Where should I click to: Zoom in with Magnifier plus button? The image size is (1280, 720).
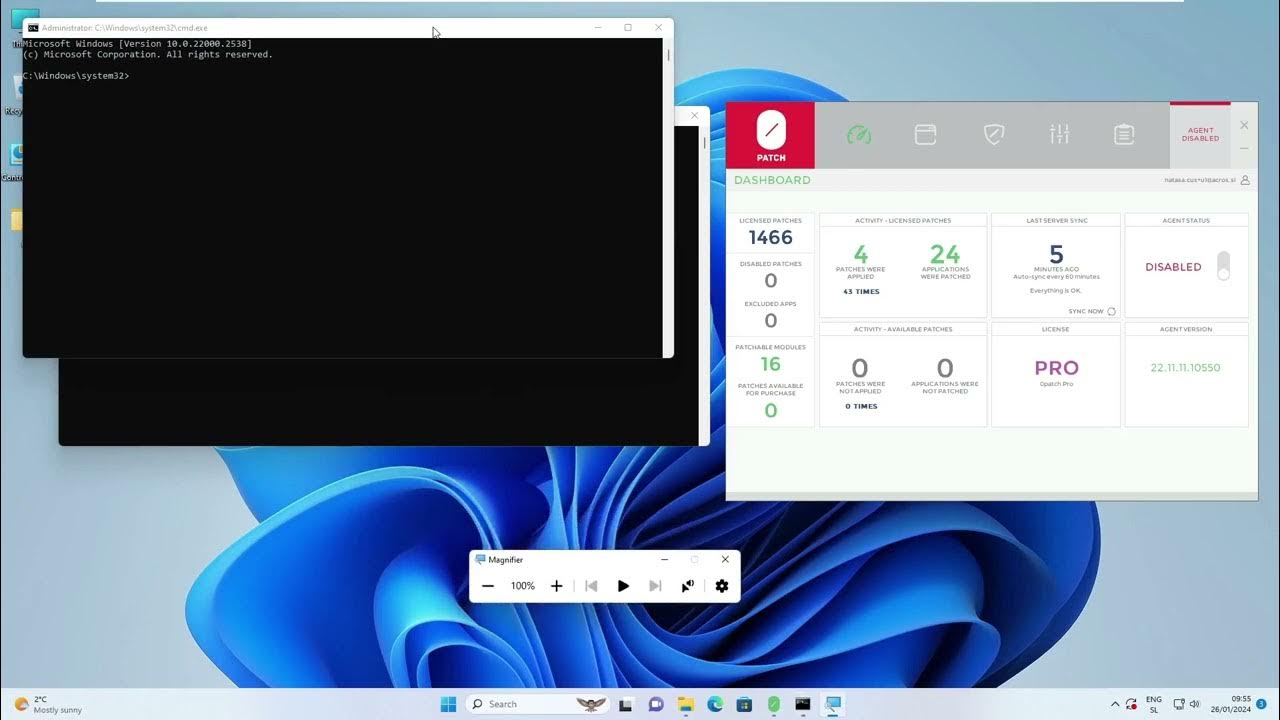point(557,586)
